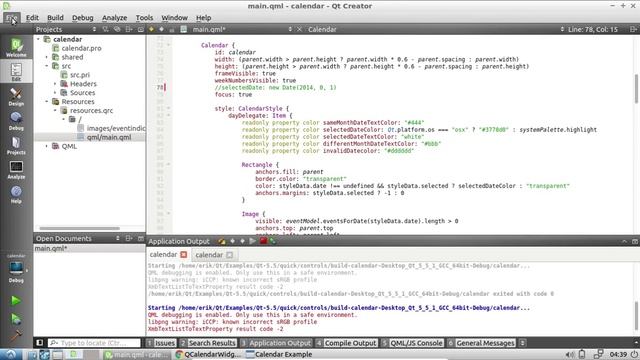Screen dimensions: 640x360
Task: Open Projects mode in sidebar
Action: (16, 145)
